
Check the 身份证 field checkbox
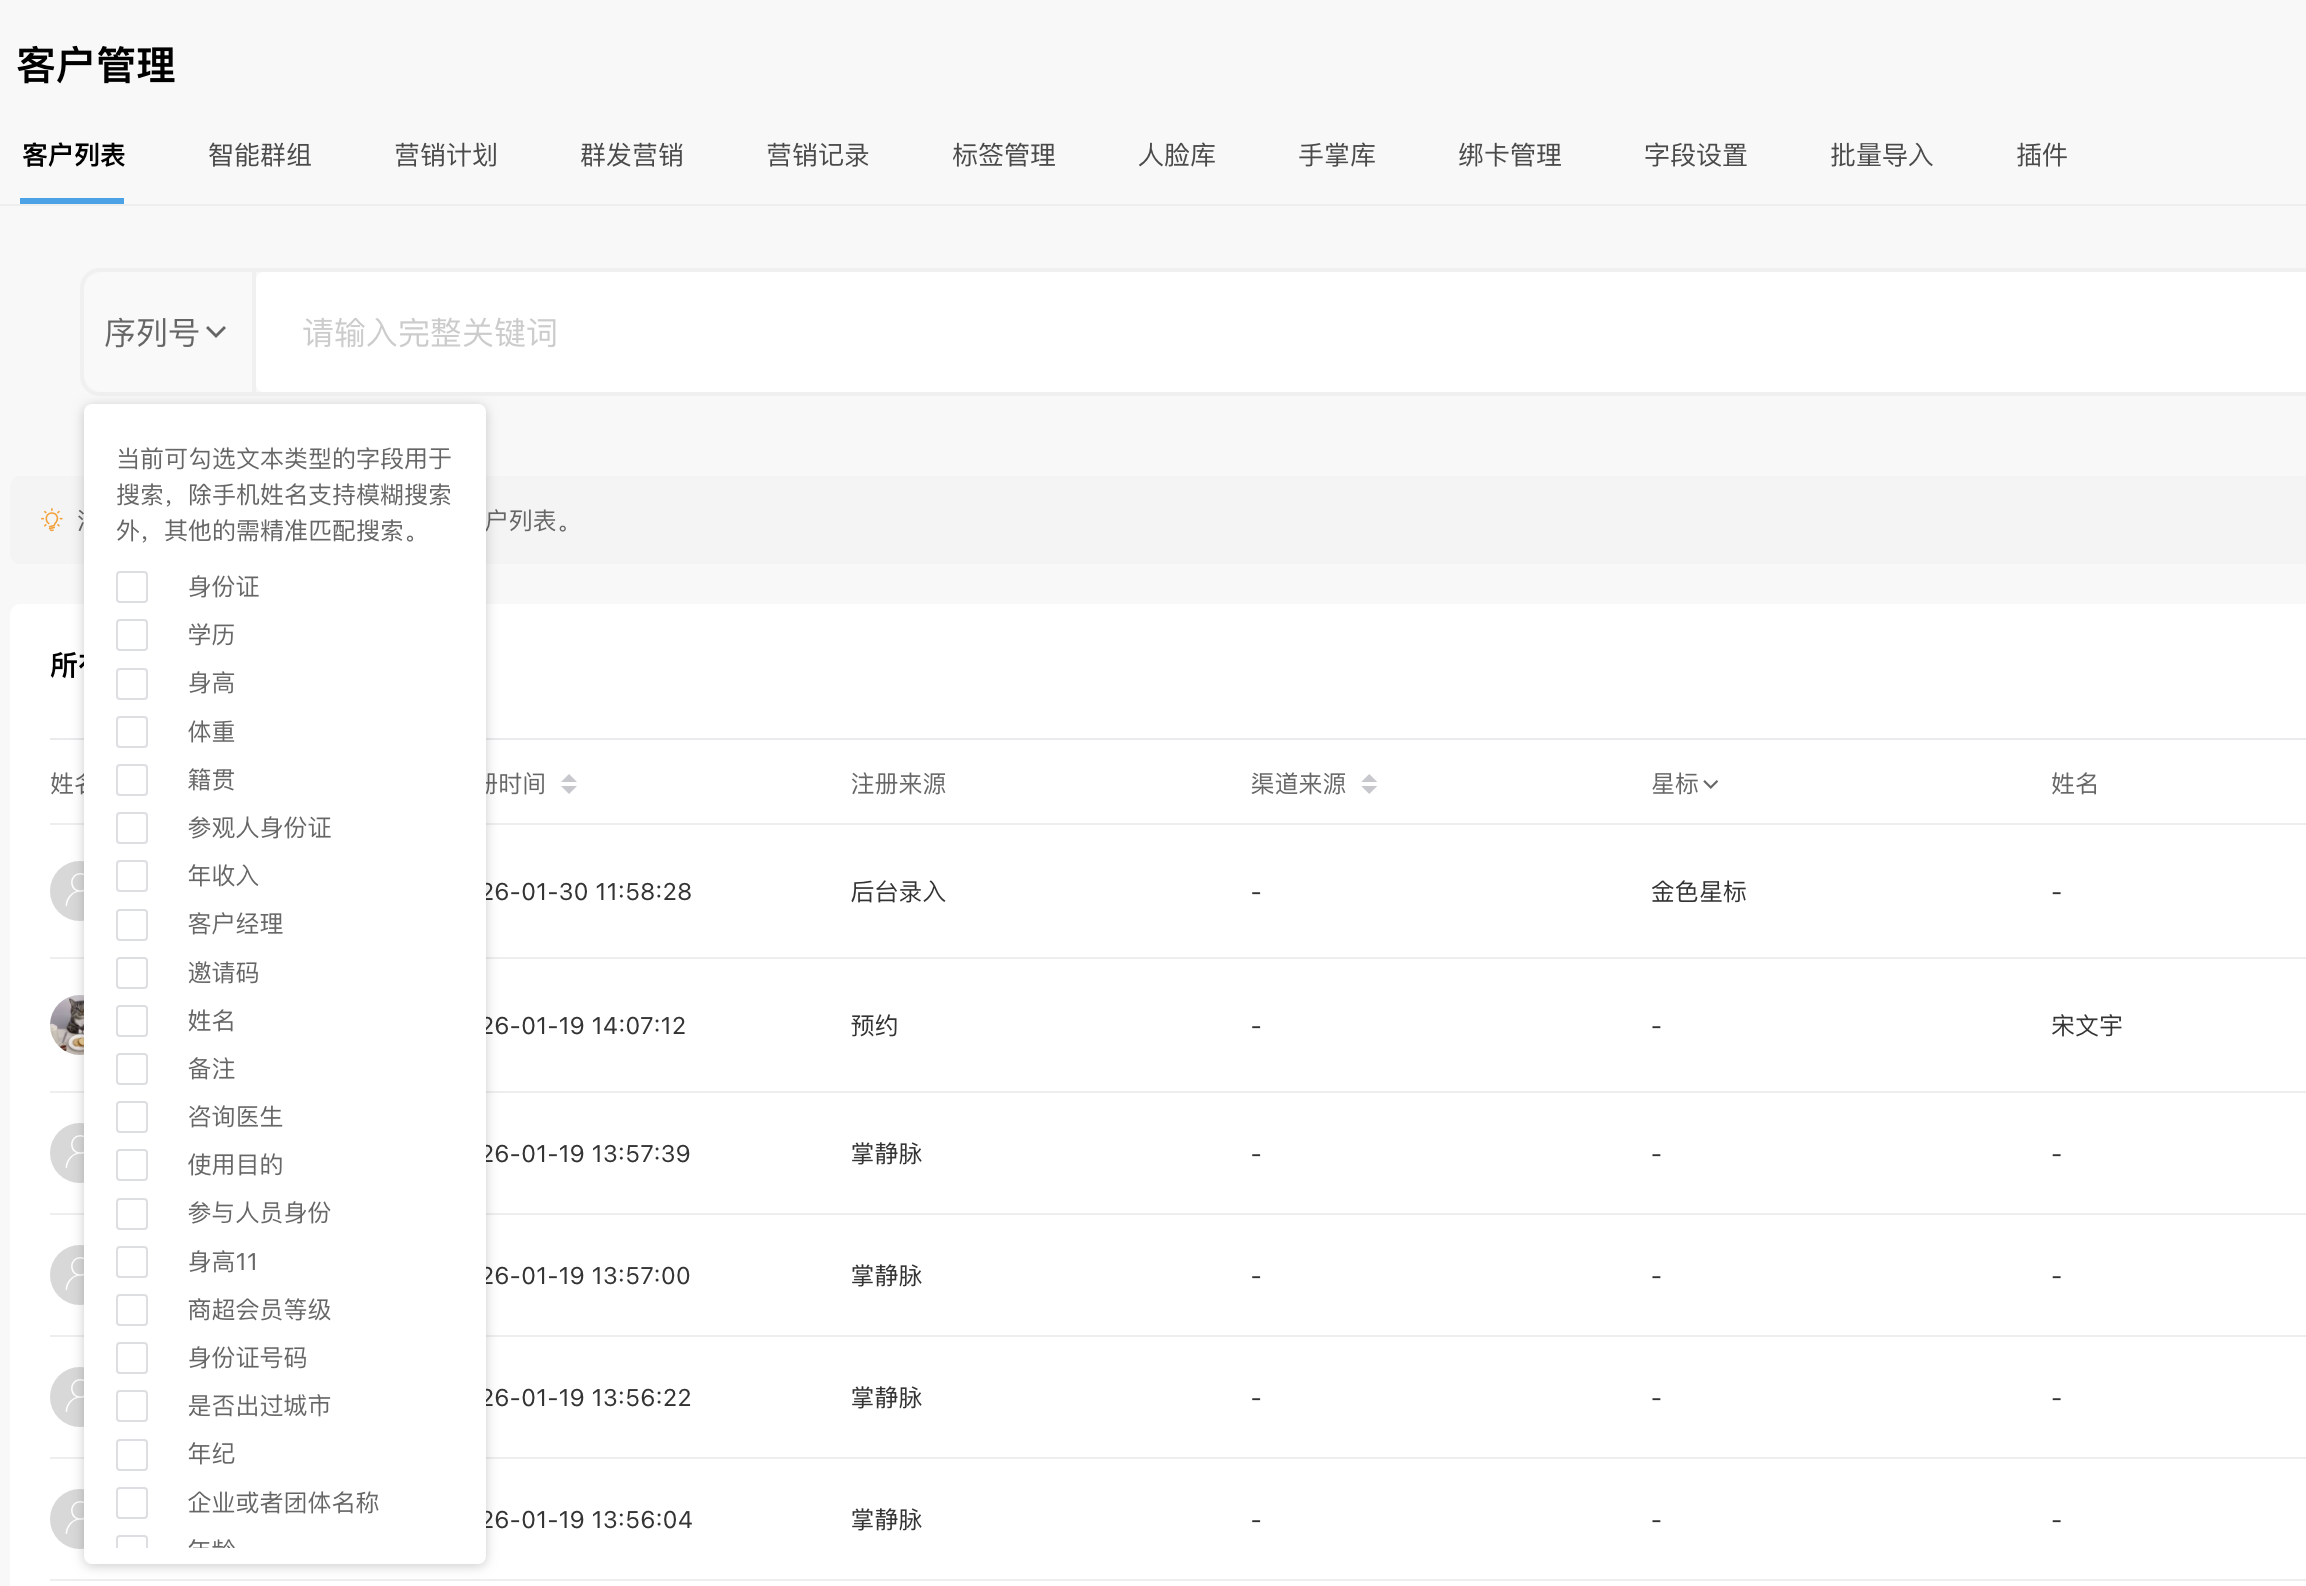pyautogui.click(x=132, y=587)
